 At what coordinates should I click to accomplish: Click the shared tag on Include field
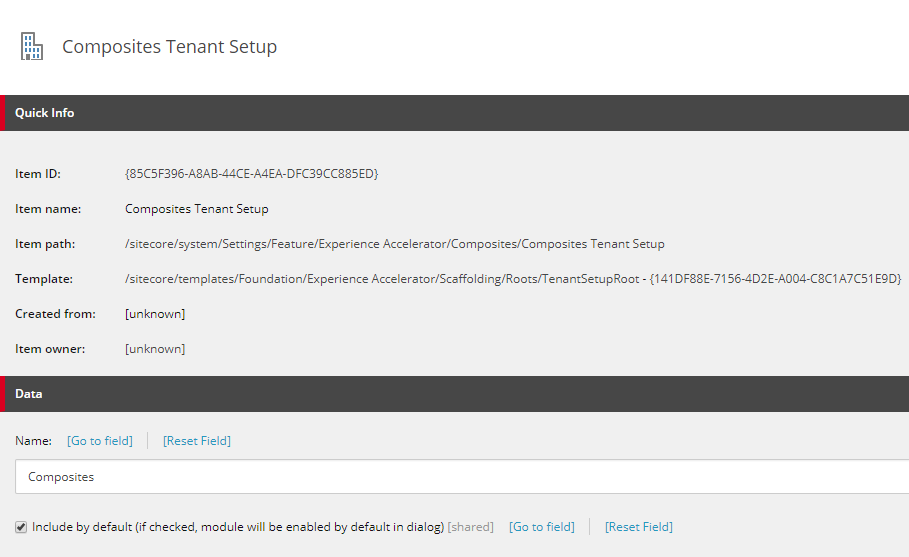click(x=470, y=527)
